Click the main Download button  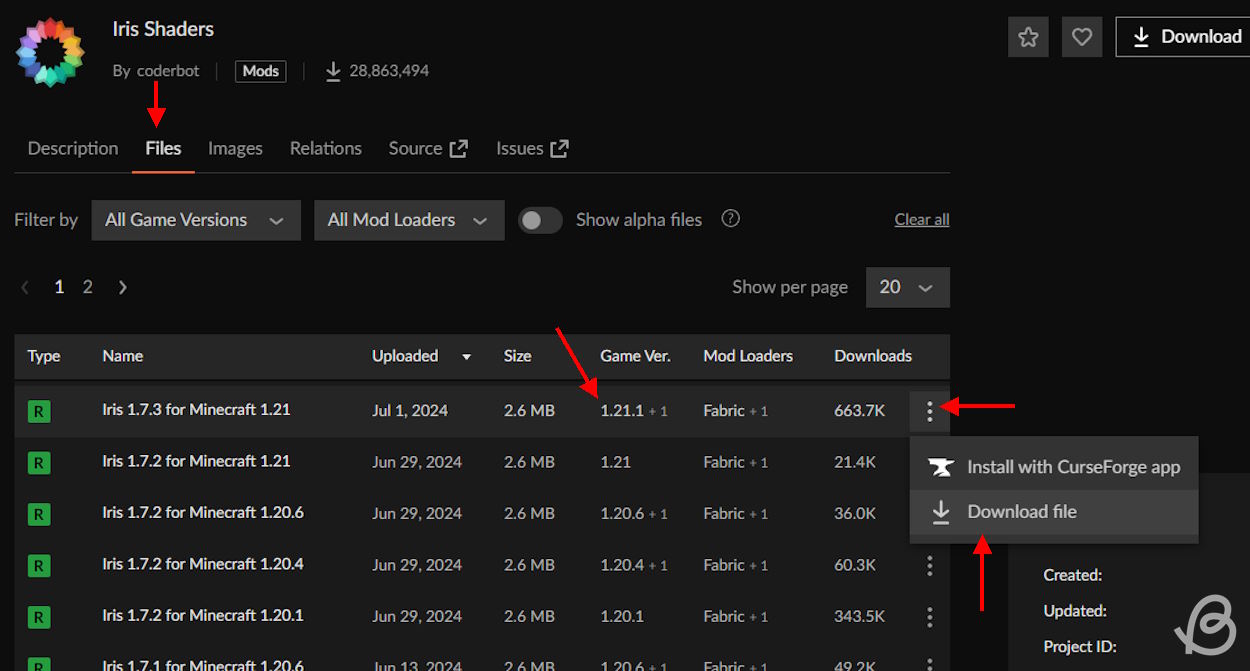pyautogui.click(x=1185, y=37)
